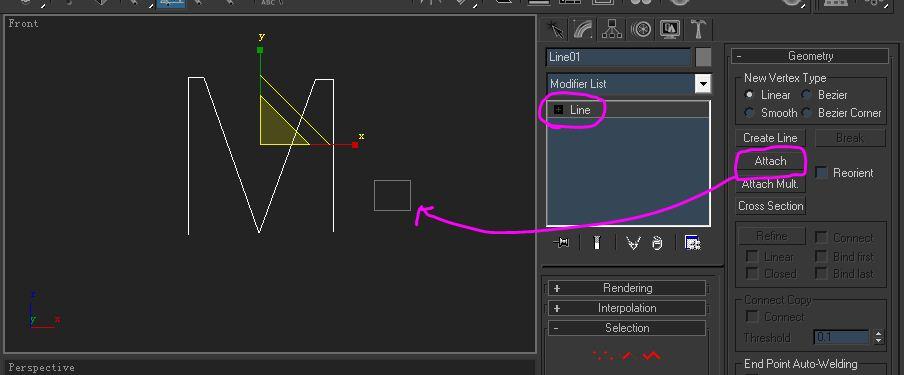This screenshot has width=904, height=375.
Task: Enable the Reorient checkbox
Action: click(x=822, y=172)
